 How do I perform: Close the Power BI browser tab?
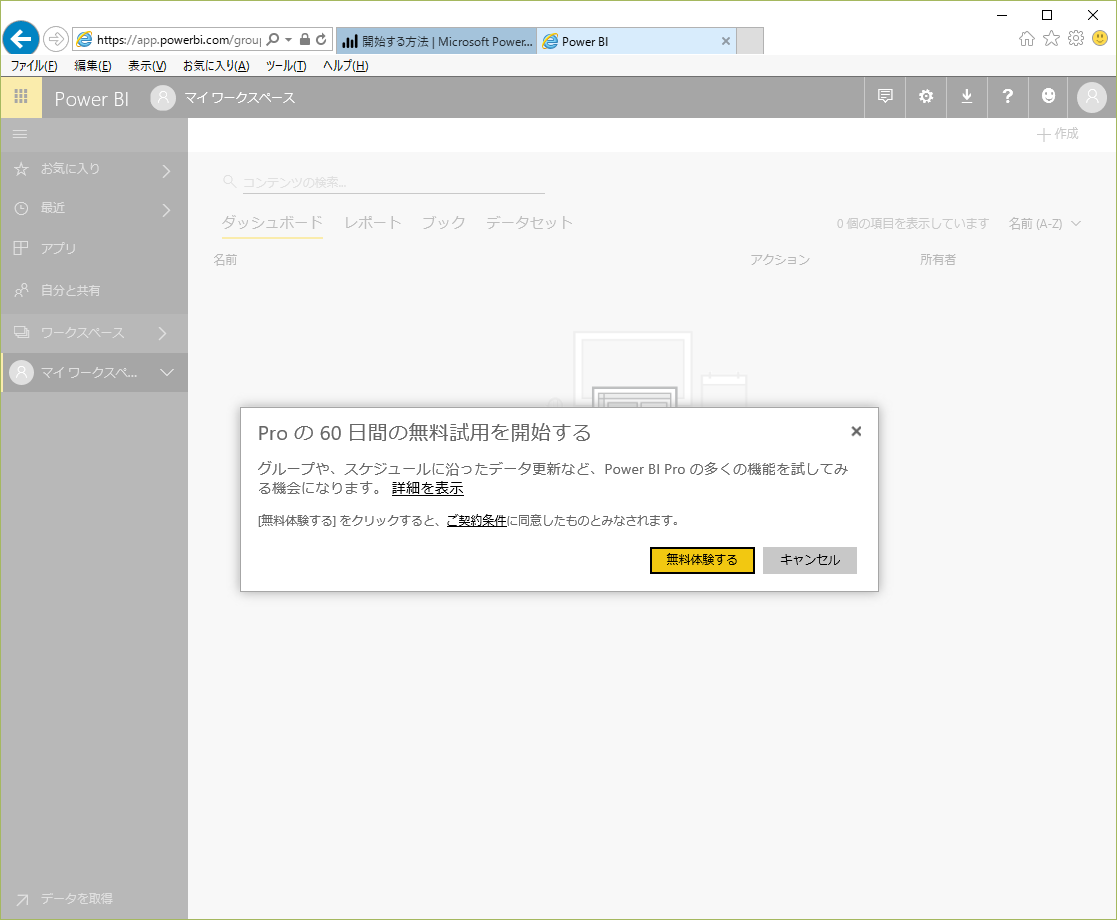pos(725,41)
